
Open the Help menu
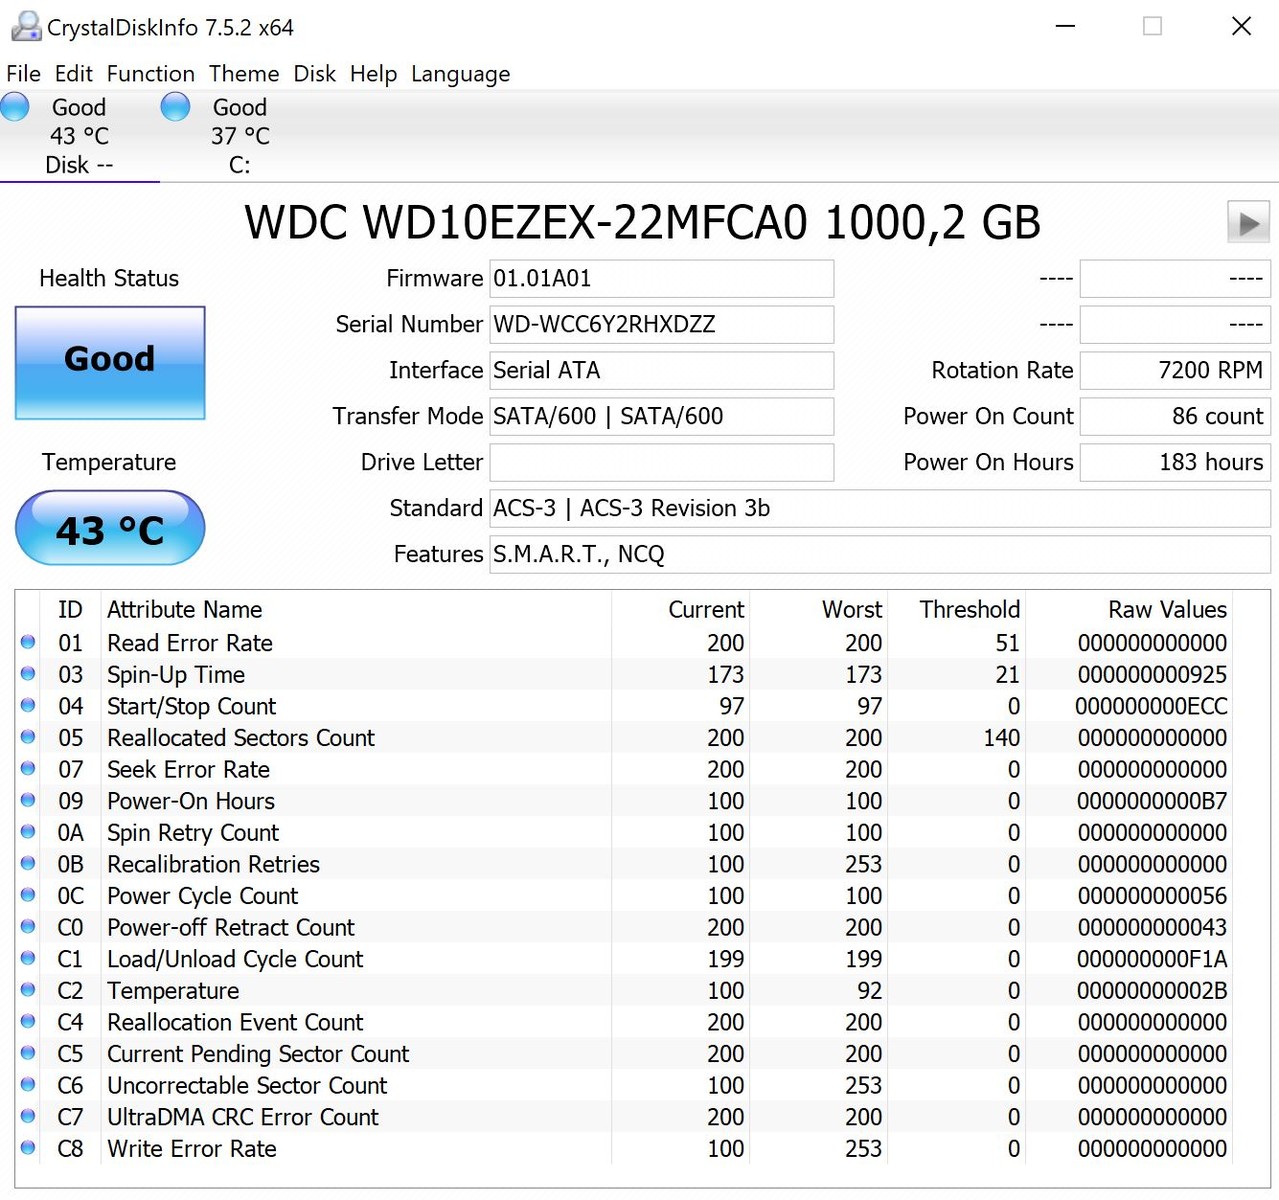(x=373, y=74)
